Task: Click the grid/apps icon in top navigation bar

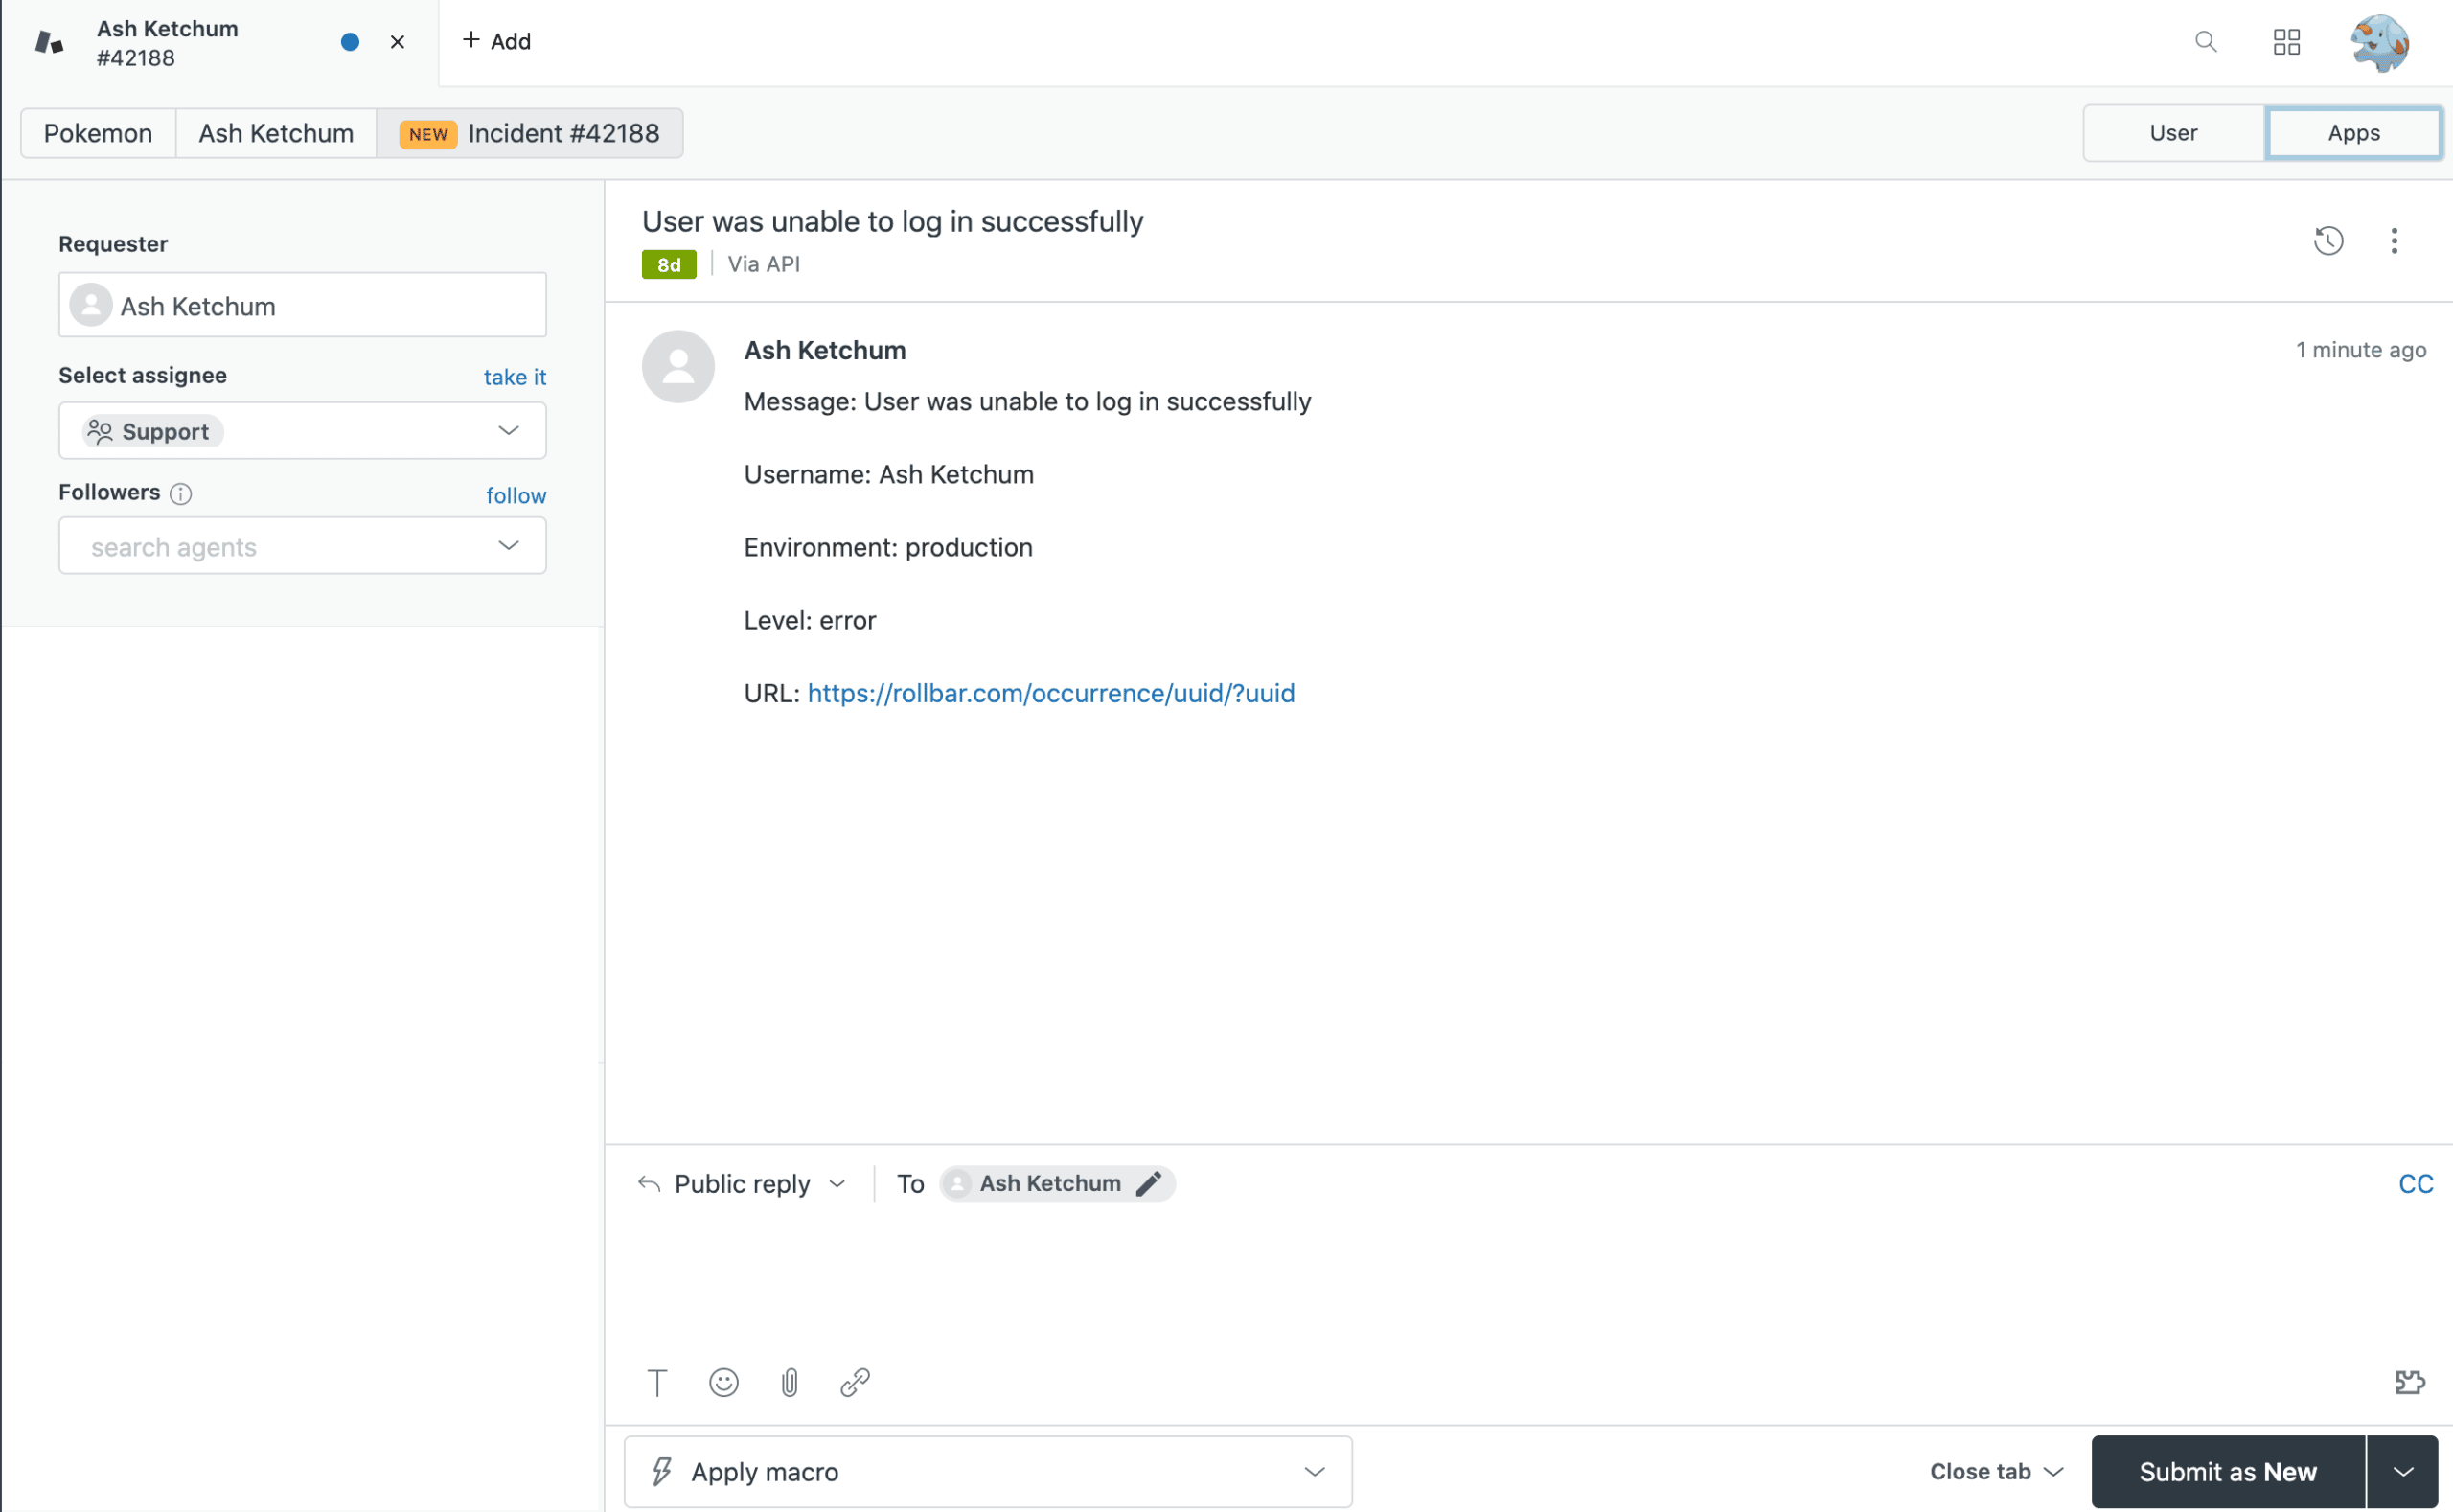Action: click(2286, 42)
